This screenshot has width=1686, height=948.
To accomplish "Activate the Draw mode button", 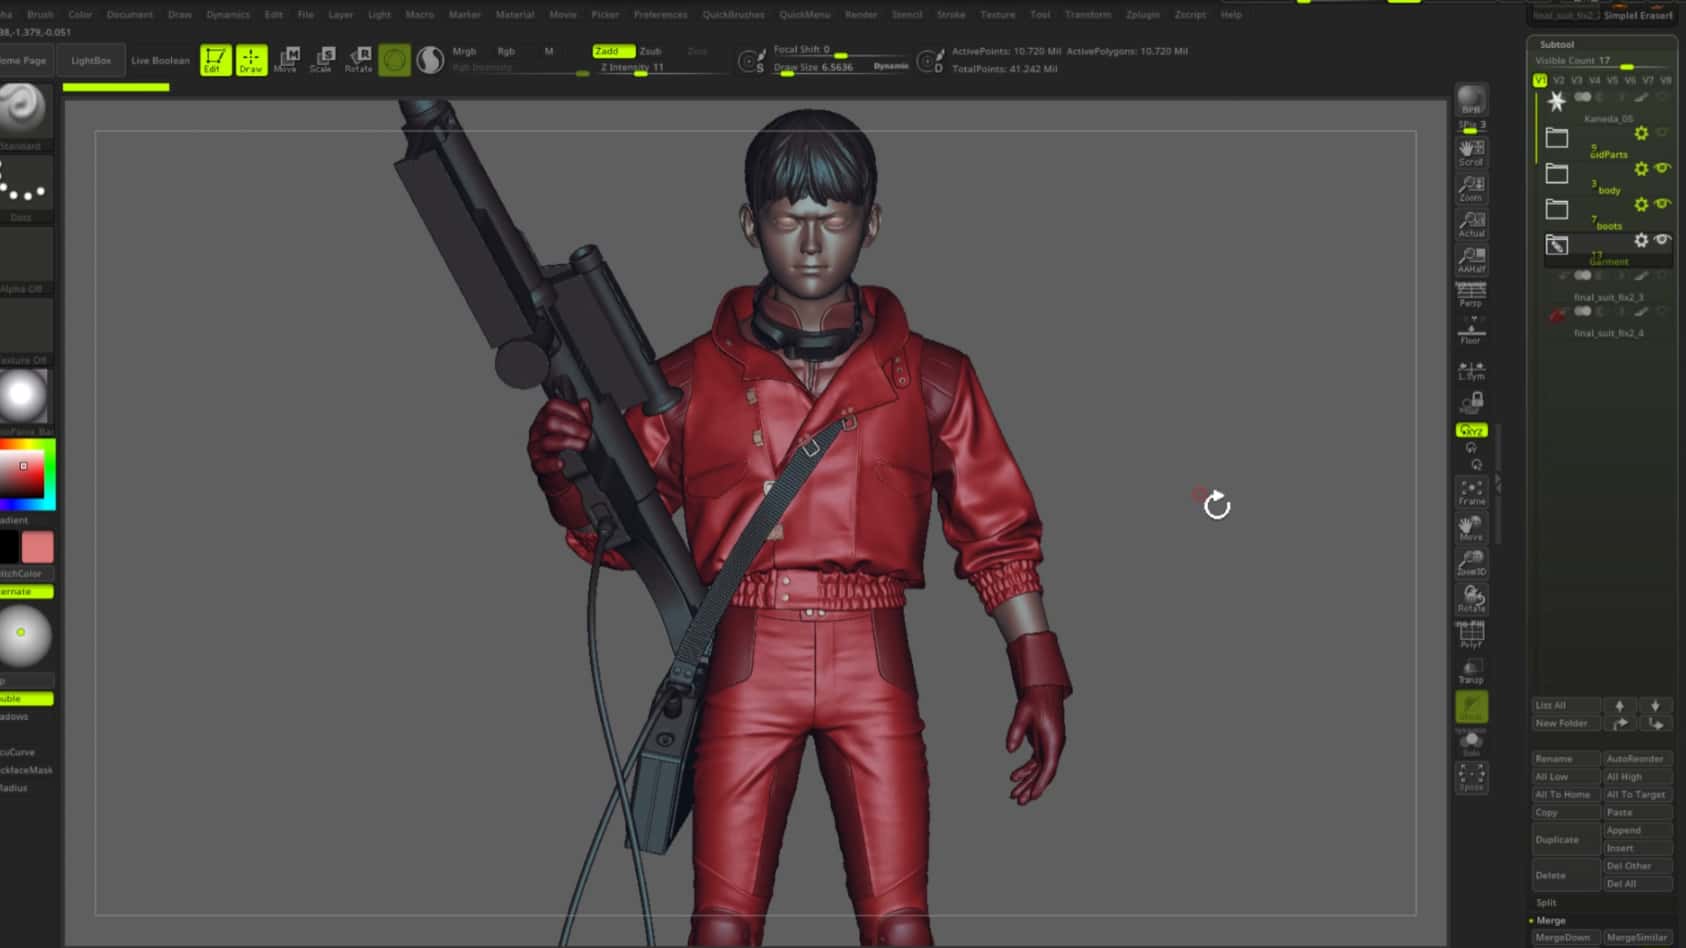I will 251,60.
